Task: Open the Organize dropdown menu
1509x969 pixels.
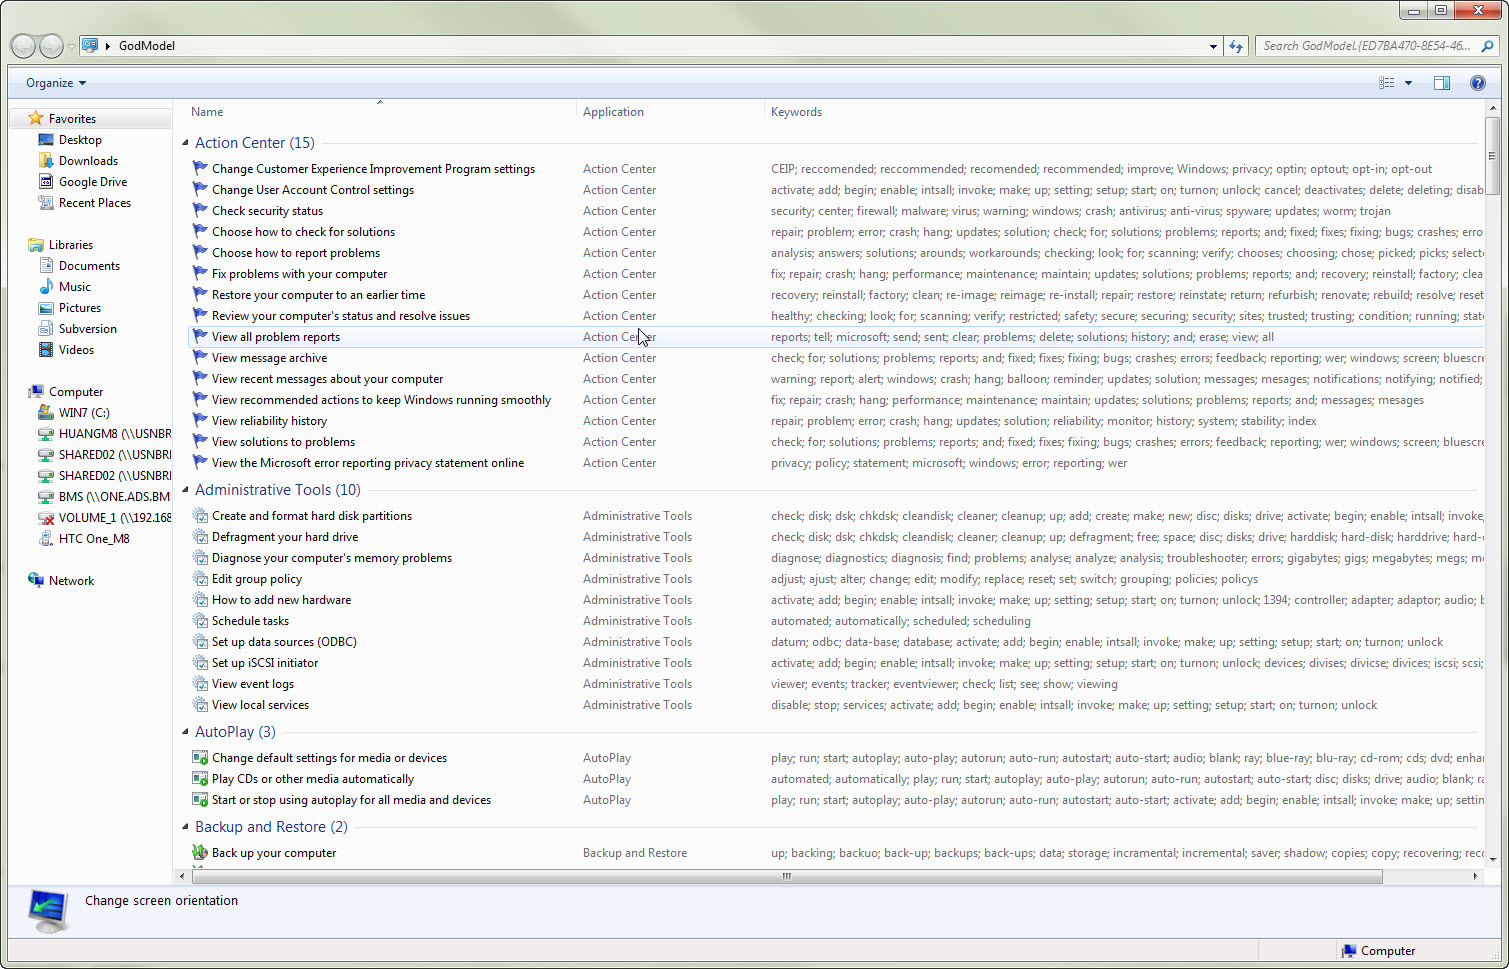Action: (x=56, y=83)
